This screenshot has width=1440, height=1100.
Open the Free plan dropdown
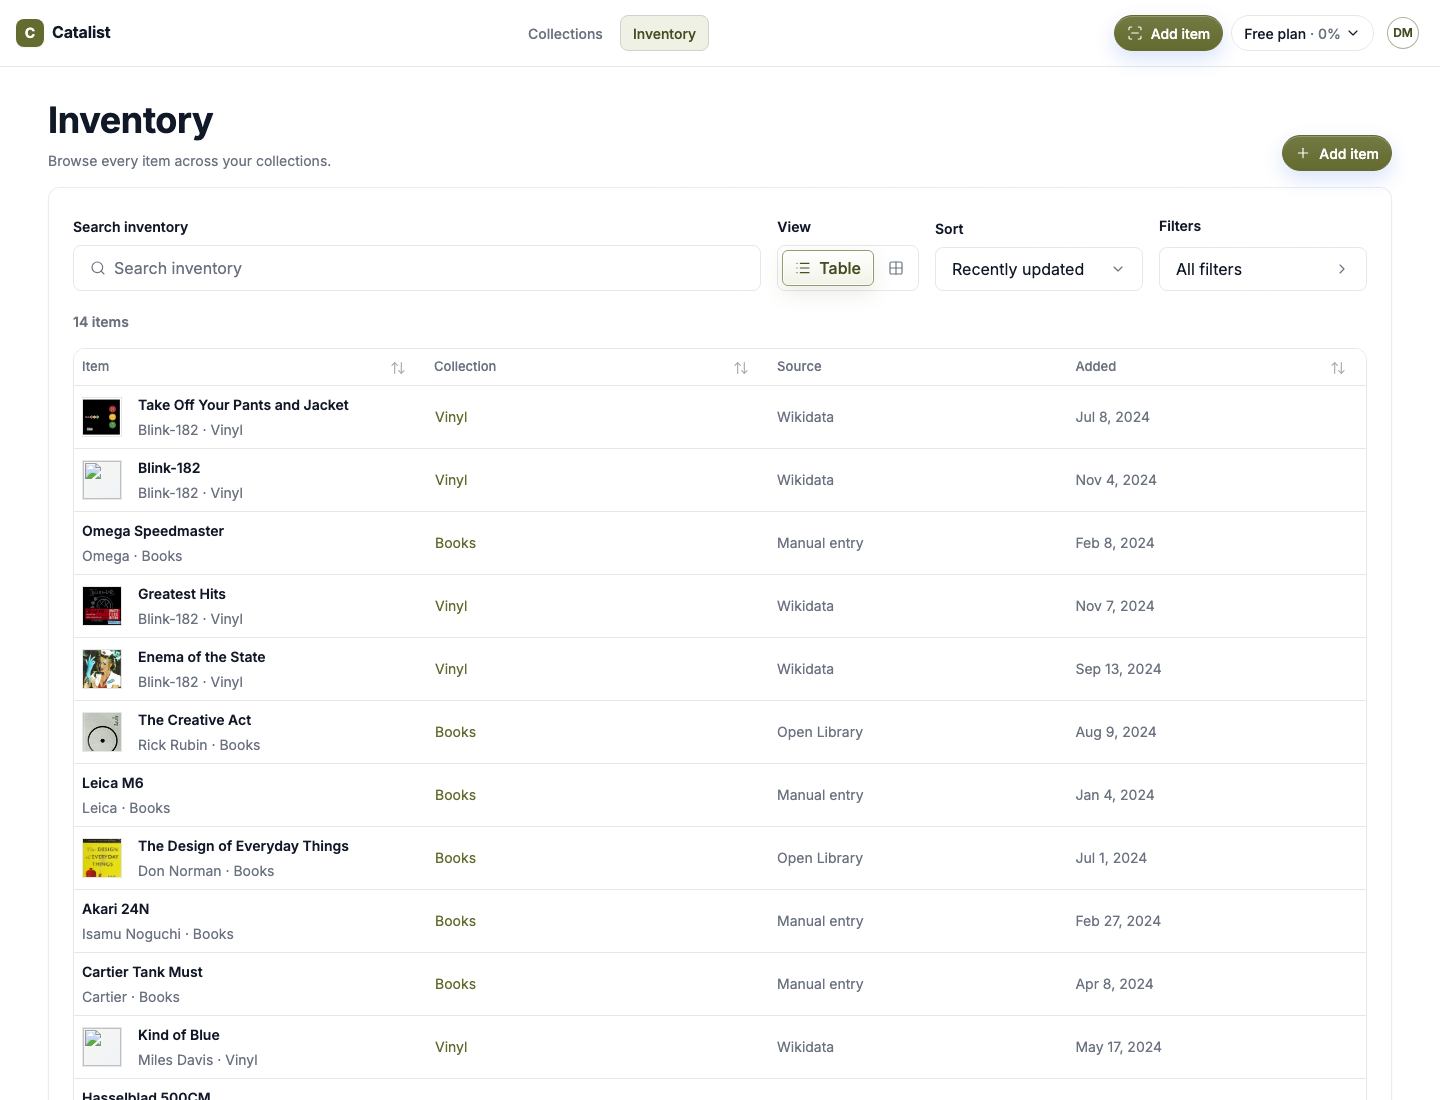click(x=1302, y=33)
